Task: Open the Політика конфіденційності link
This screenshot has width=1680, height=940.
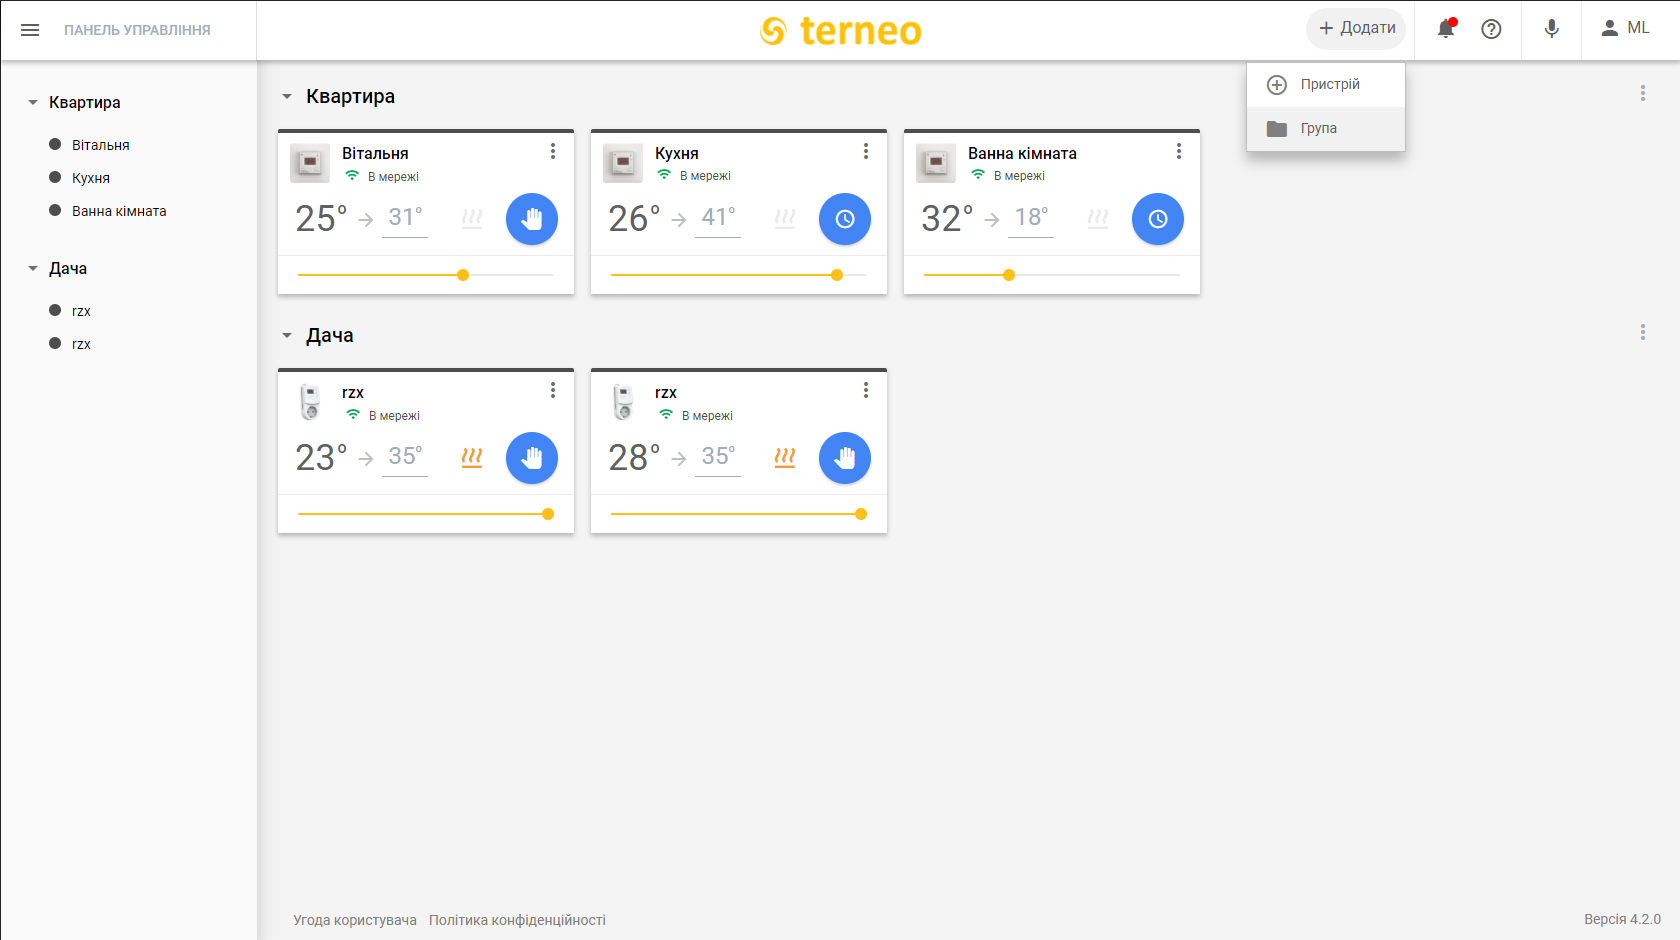Action: [517, 920]
